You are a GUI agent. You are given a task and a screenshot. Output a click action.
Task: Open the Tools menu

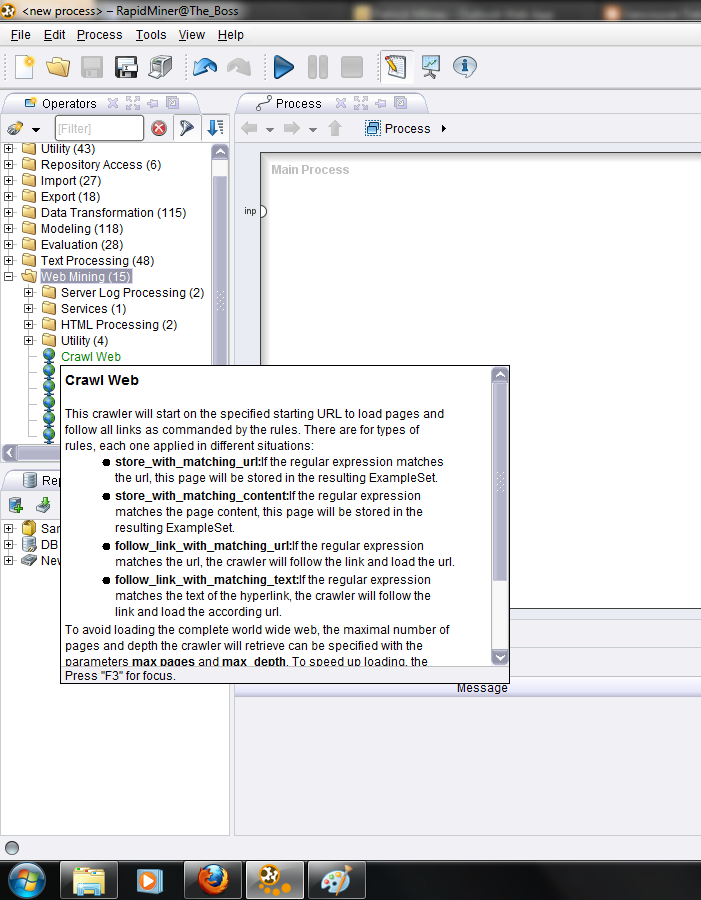(x=151, y=35)
